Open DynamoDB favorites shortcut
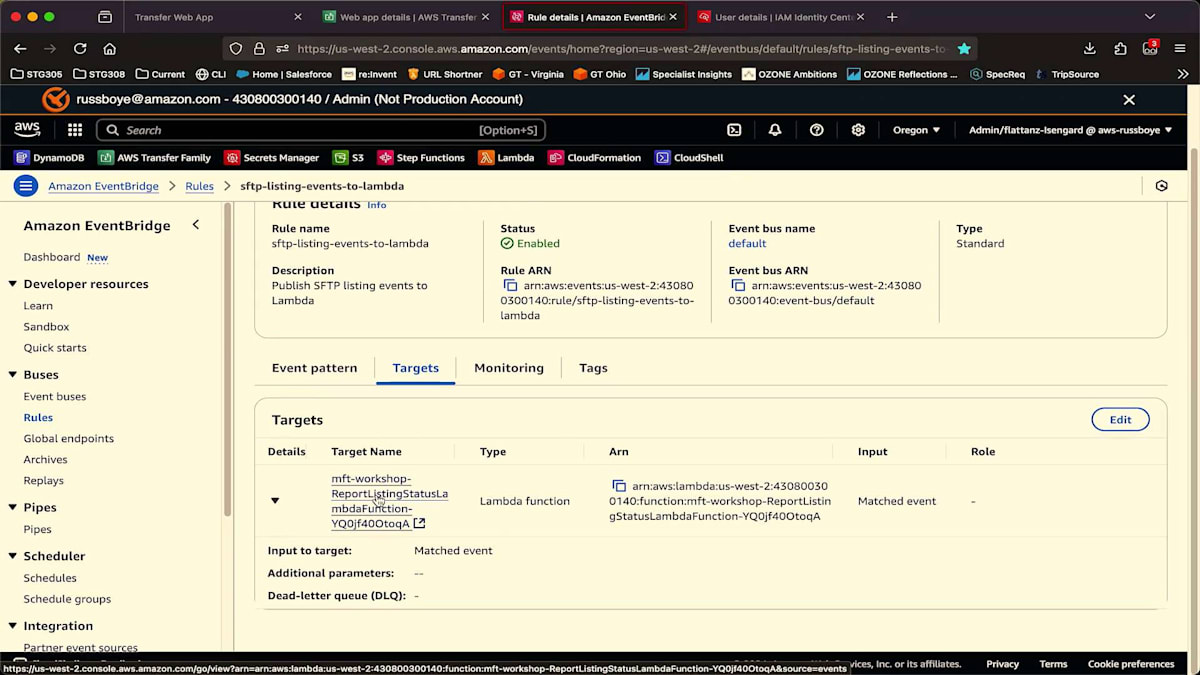 49,158
